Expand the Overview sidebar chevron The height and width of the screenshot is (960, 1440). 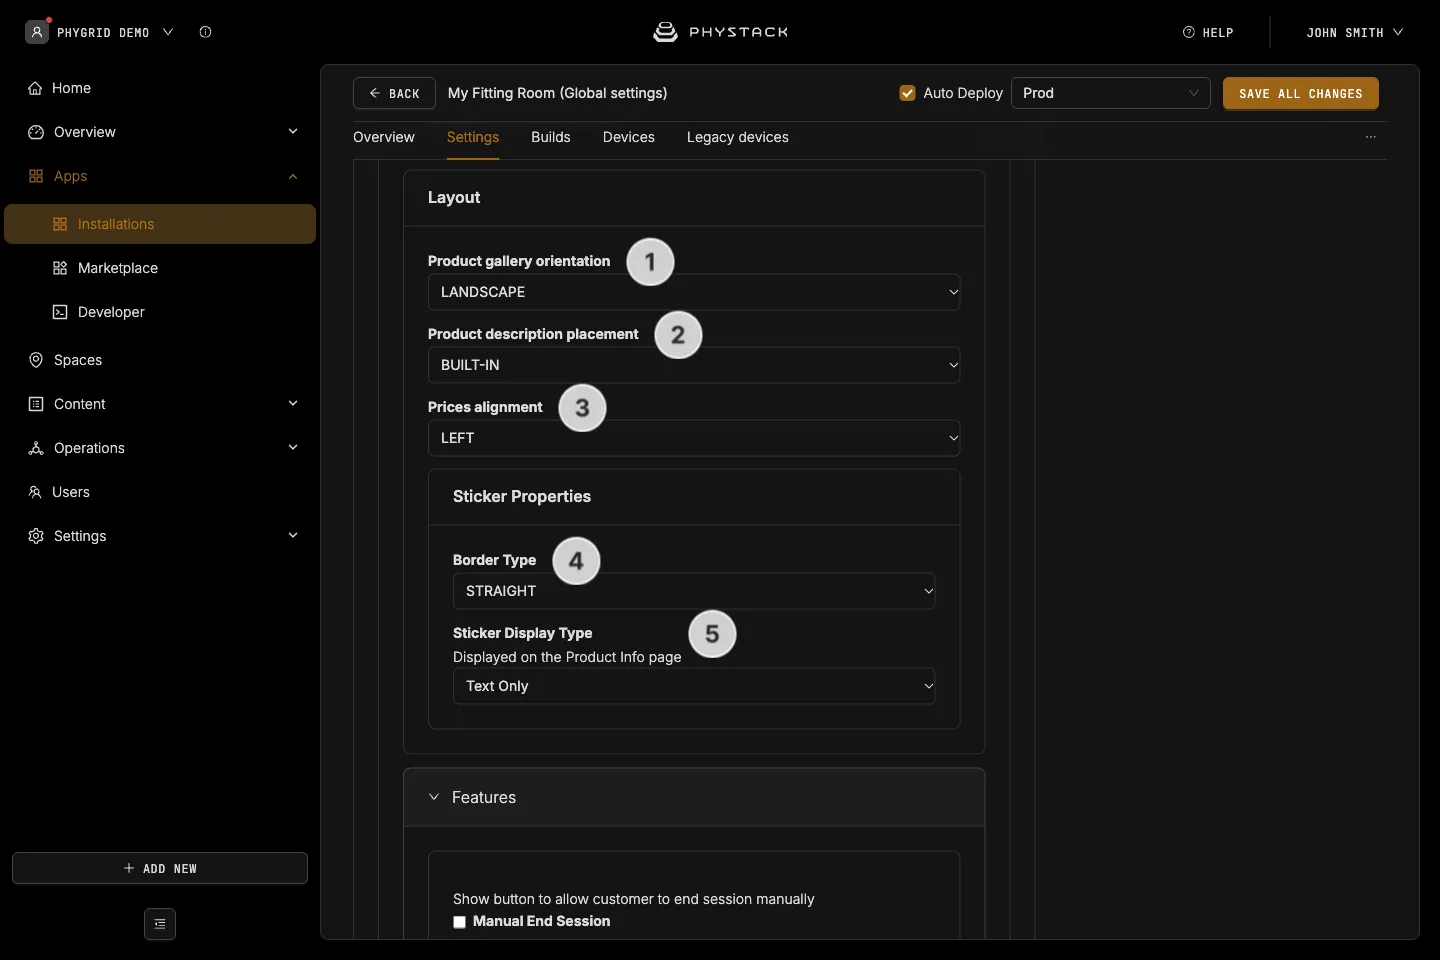[x=293, y=131]
